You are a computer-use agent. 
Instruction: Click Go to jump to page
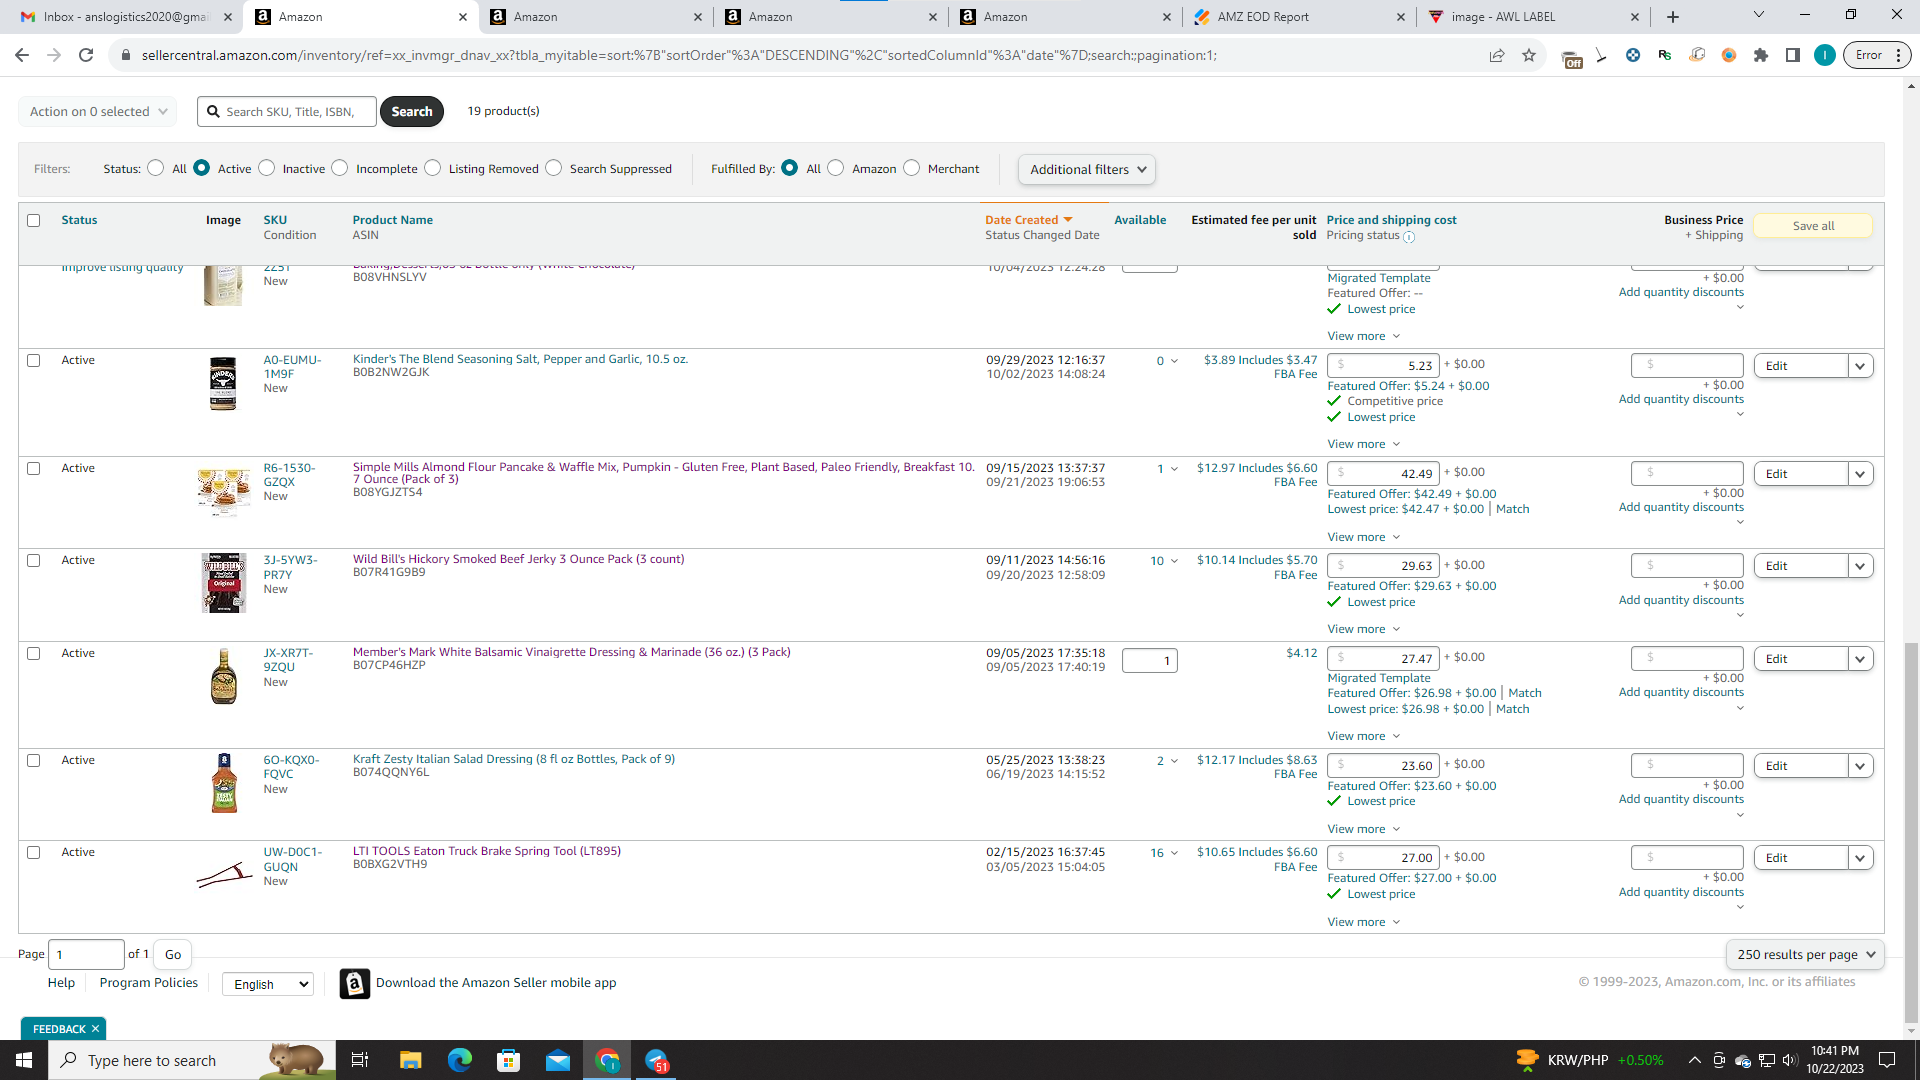click(173, 954)
